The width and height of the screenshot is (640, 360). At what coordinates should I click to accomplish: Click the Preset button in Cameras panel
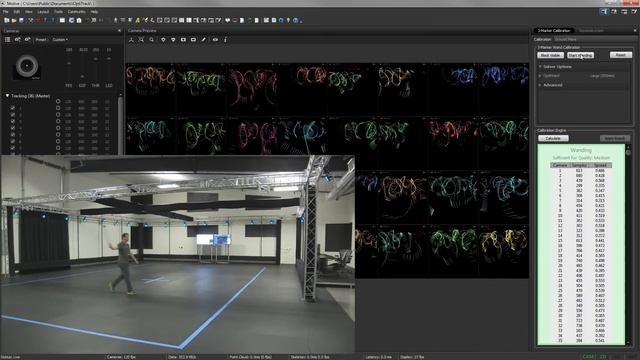click(x=41, y=40)
